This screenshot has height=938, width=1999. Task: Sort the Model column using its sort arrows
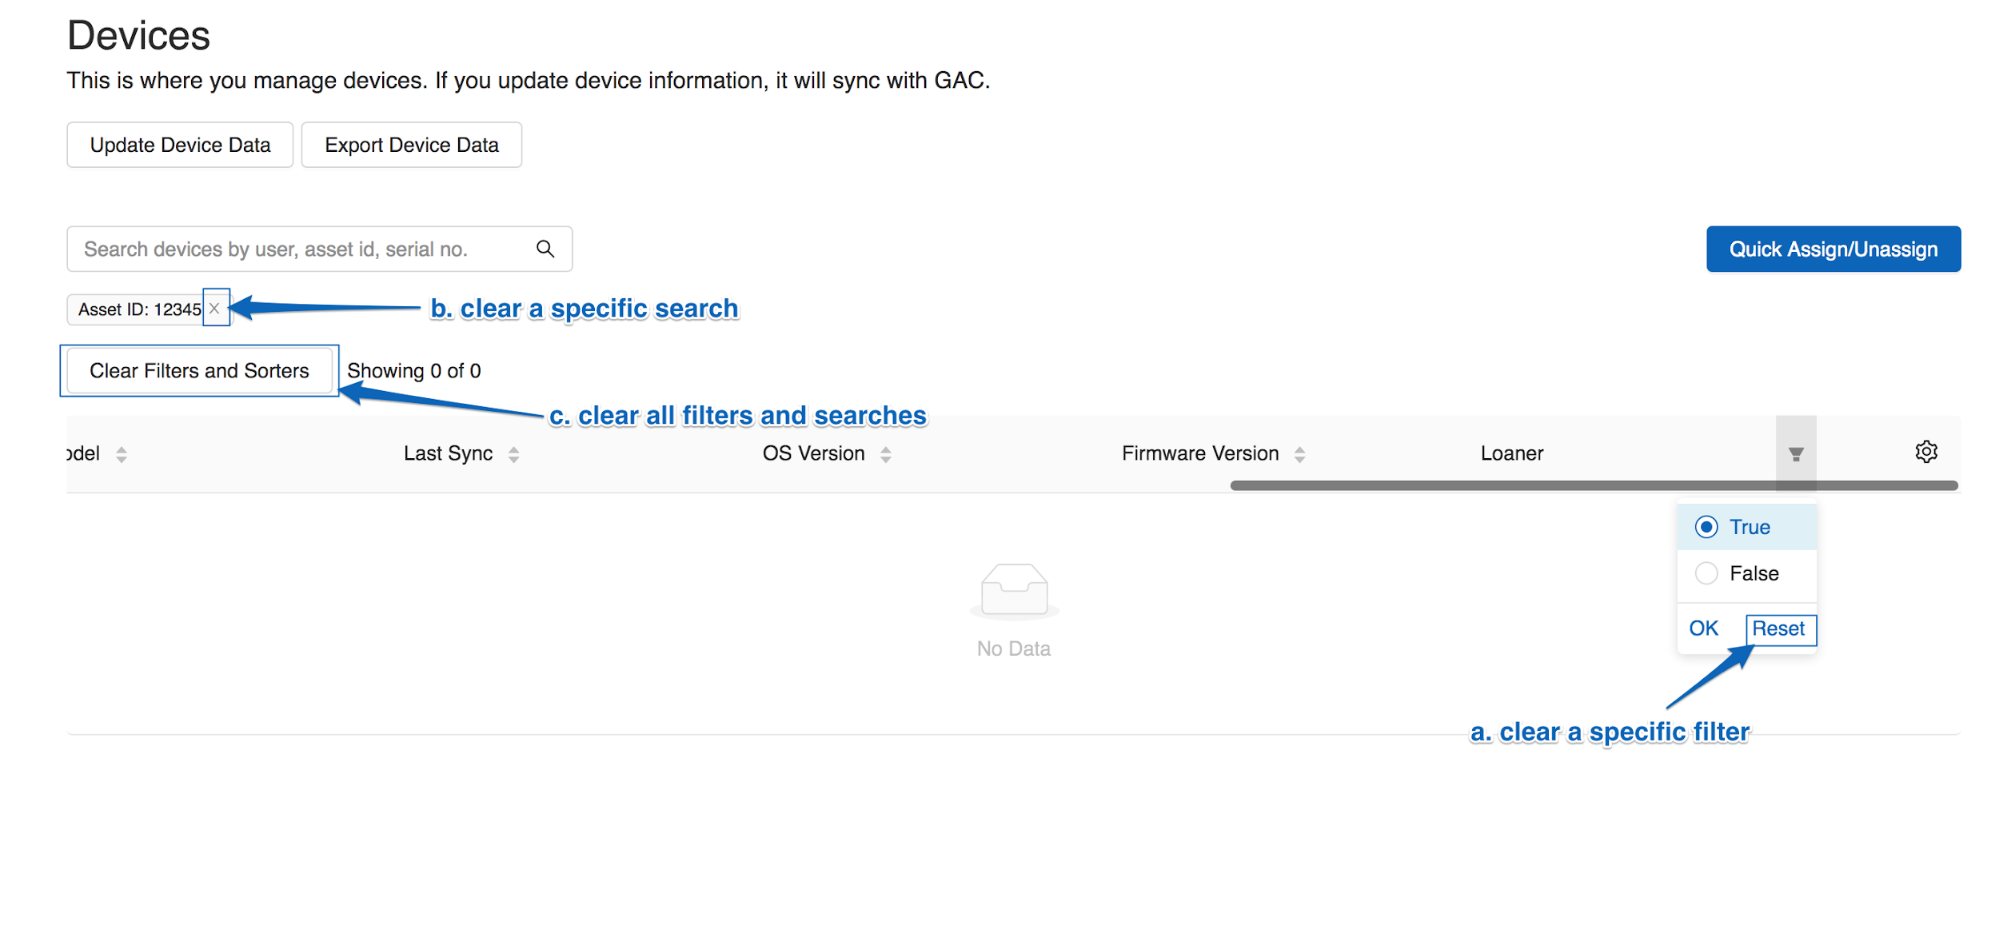(121, 453)
